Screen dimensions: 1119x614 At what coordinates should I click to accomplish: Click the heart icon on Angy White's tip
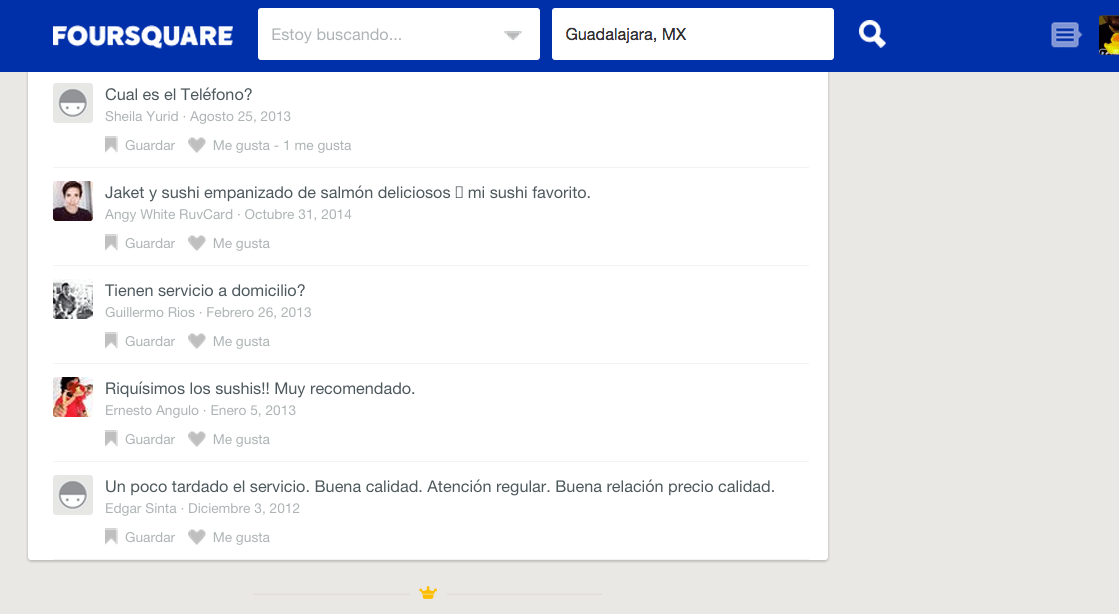(x=197, y=243)
